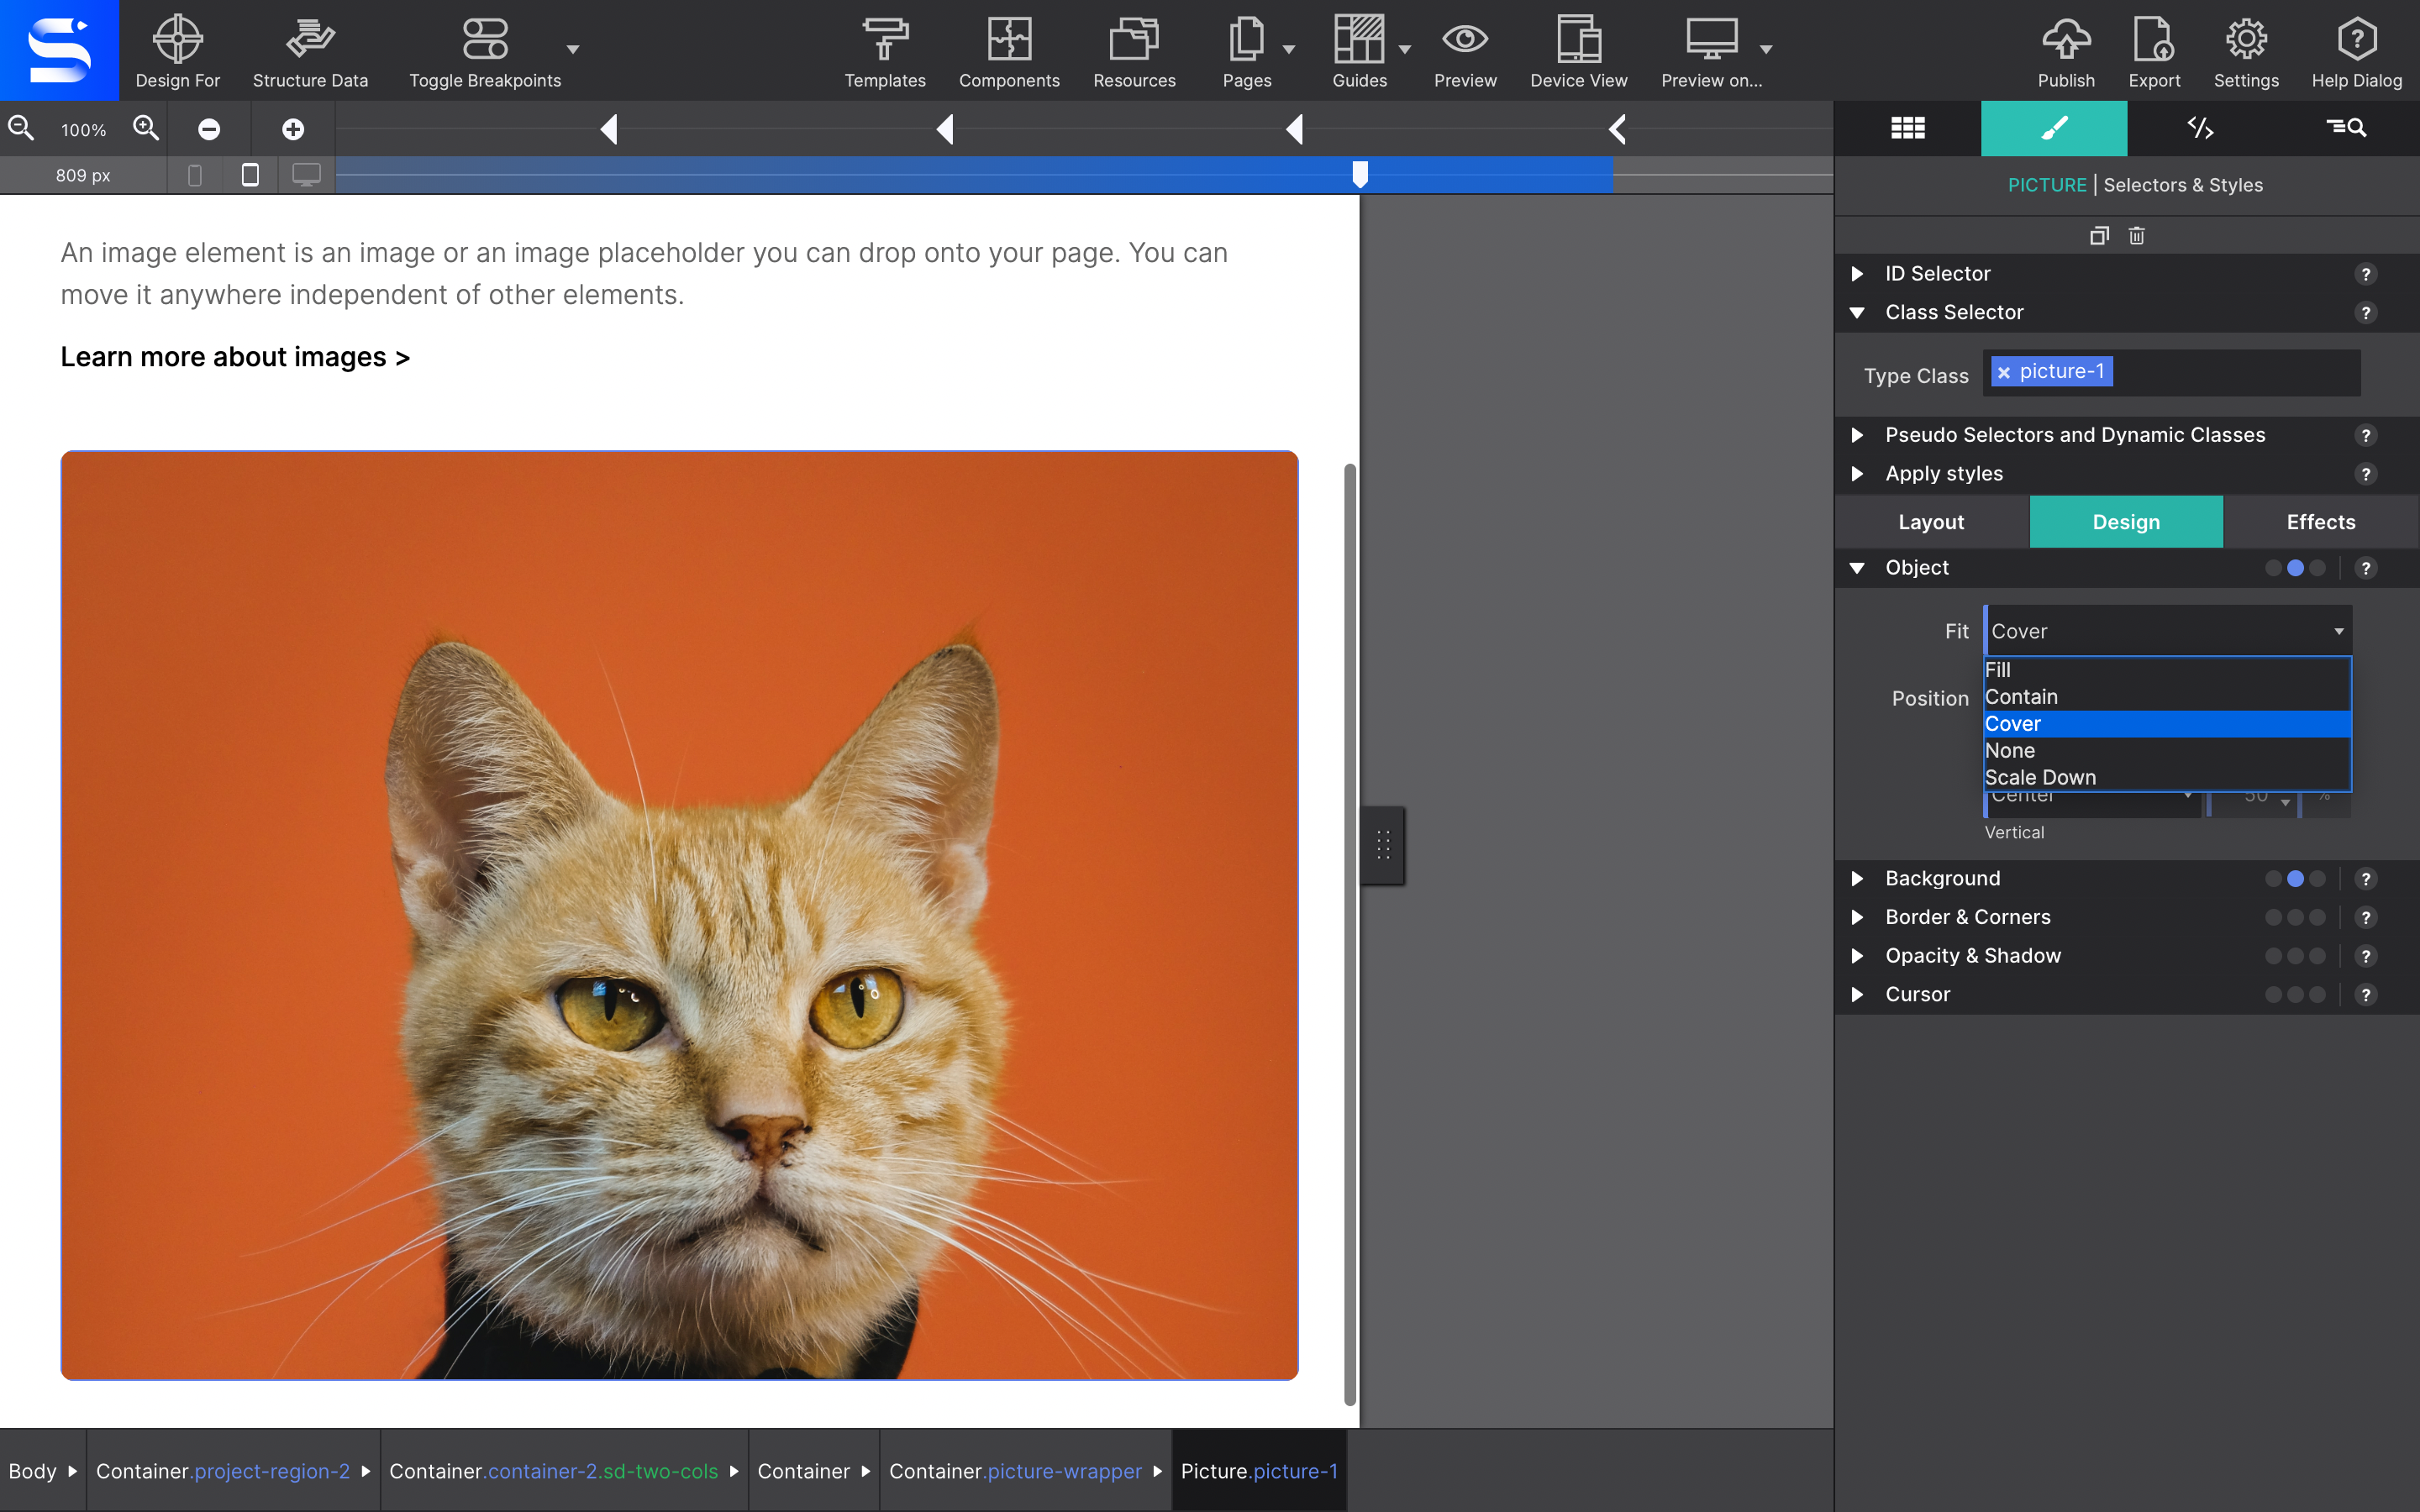Open the Pages dropdown arrow
This screenshot has height=1512, width=2420.
pyautogui.click(x=1289, y=49)
